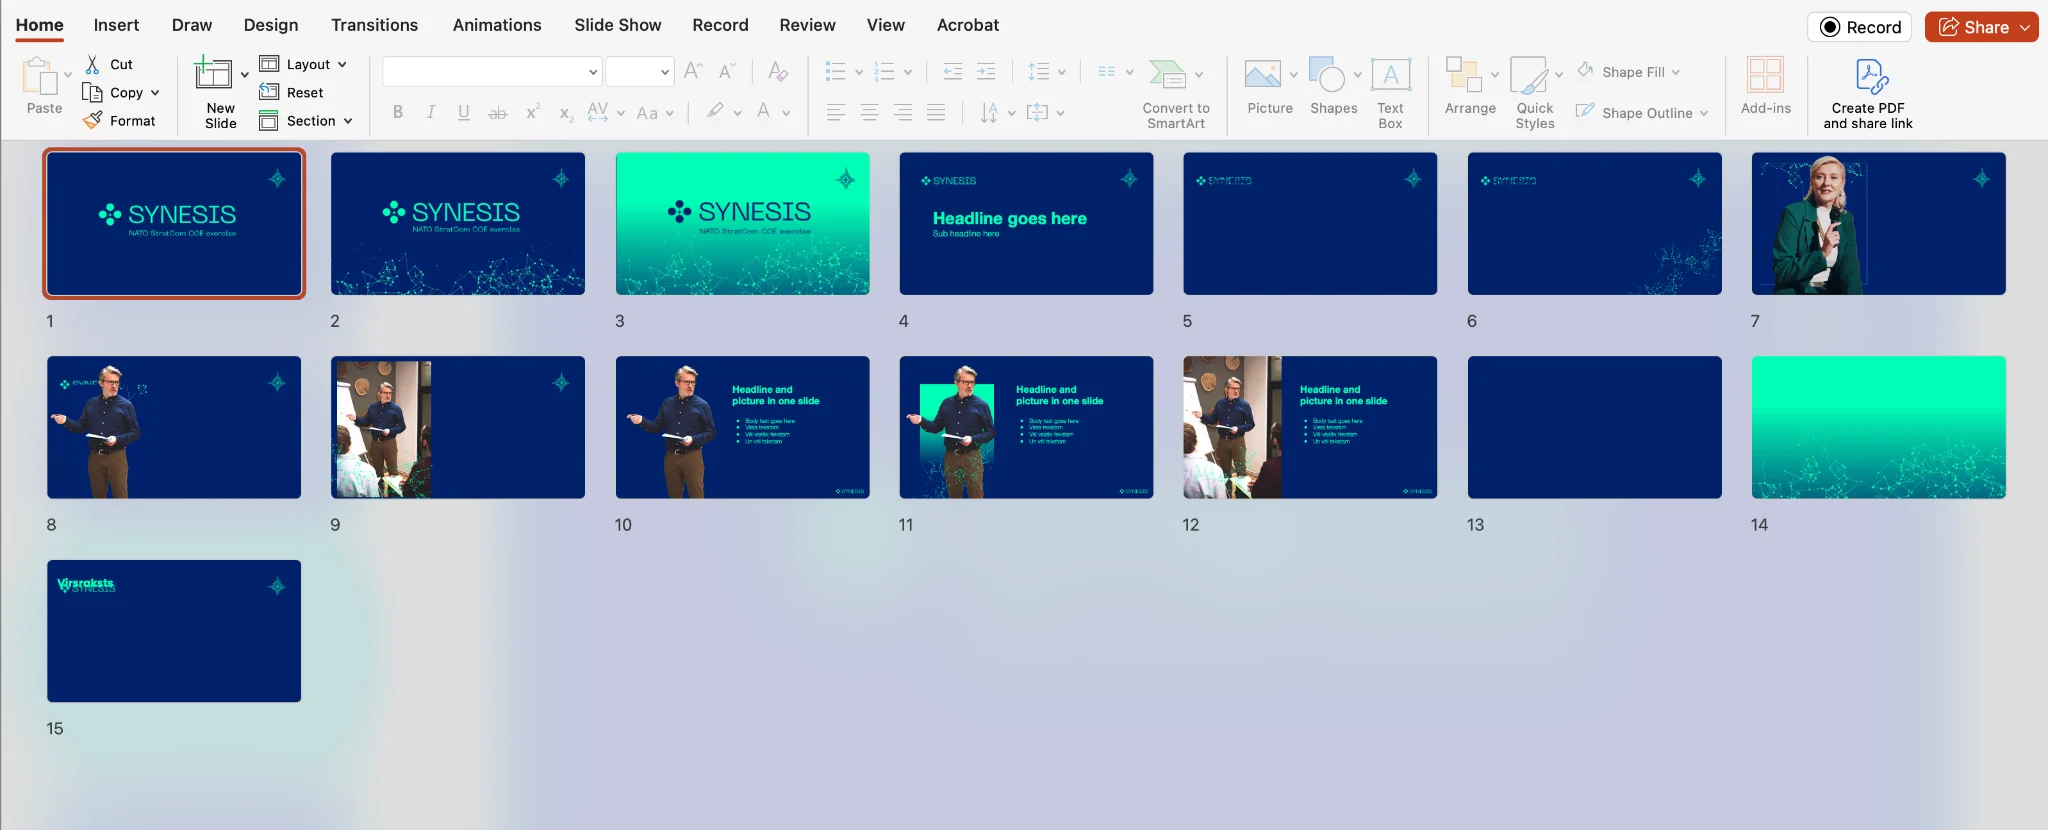Click the Paste clipboard icon
Viewport: 2048px width, 830px height.
[40, 76]
